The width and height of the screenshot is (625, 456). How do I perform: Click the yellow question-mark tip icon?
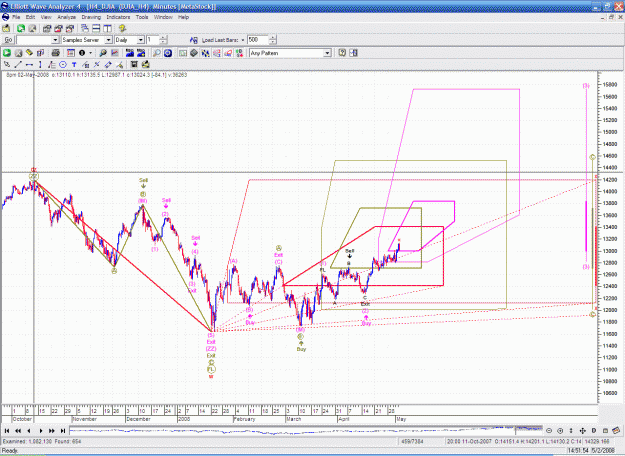[x=122, y=28]
